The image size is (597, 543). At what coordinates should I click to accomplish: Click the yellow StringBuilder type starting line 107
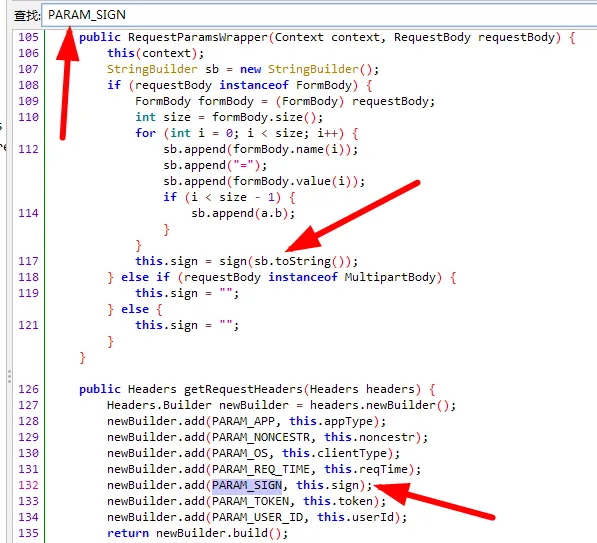(152, 69)
